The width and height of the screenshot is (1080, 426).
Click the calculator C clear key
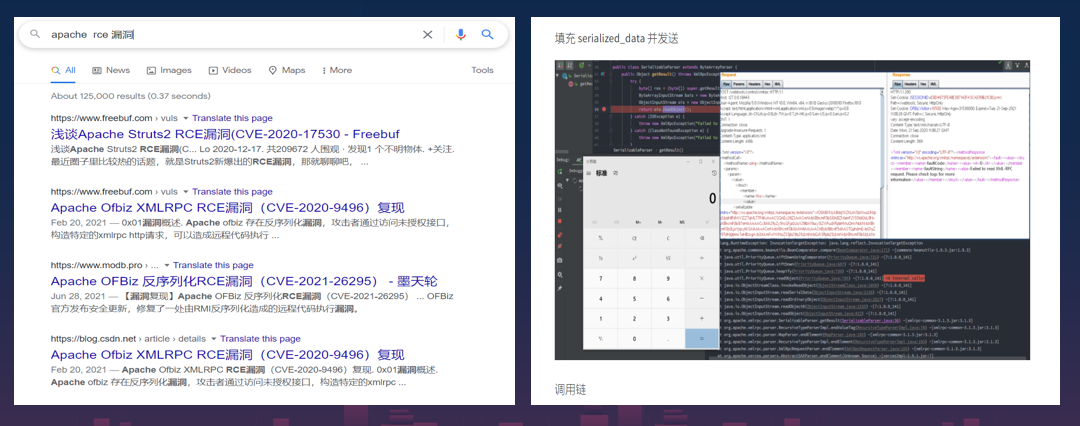tap(668, 238)
